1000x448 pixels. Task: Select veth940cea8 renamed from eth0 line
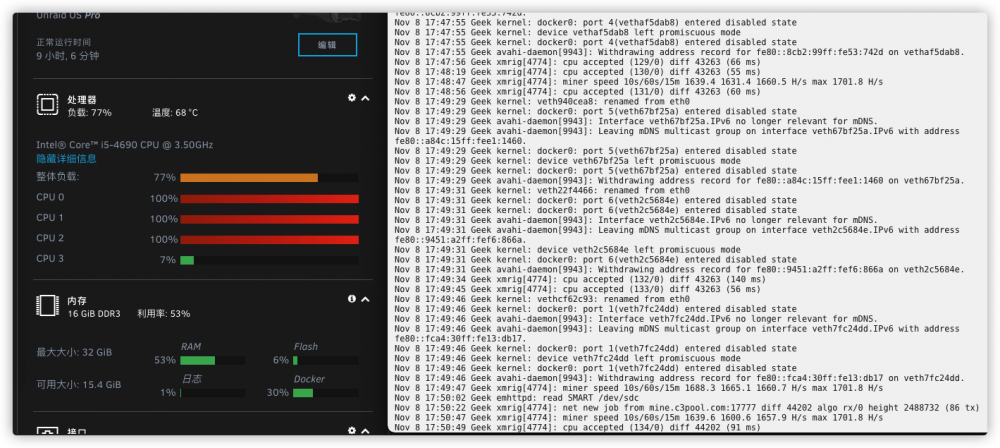(541, 101)
